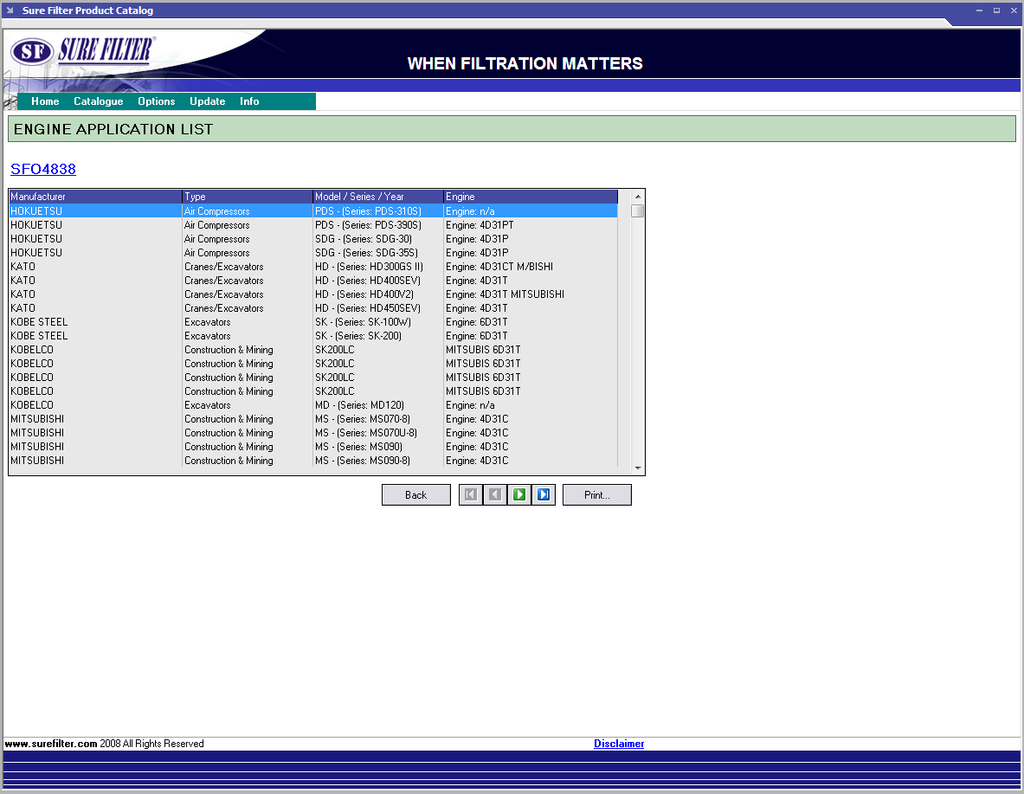This screenshot has width=1024, height=794.
Task: Jump to last page of results
Action: click(x=543, y=495)
